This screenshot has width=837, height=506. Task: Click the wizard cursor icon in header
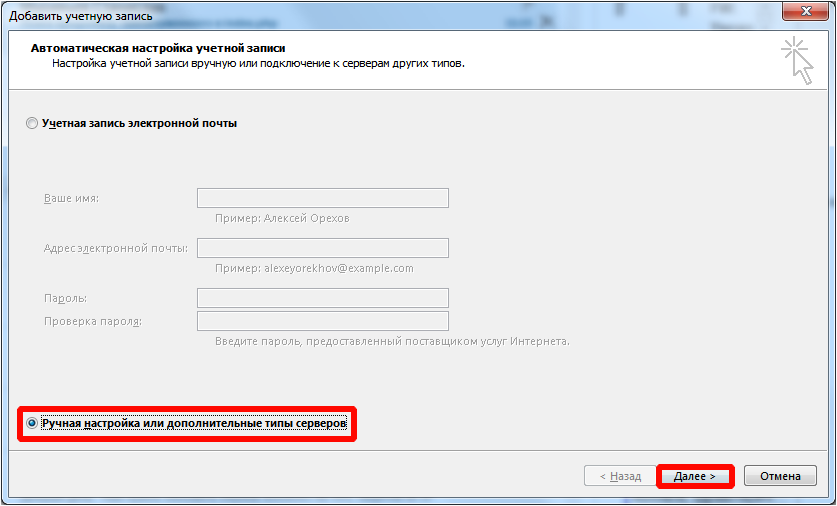pyautogui.click(x=797, y=59)
